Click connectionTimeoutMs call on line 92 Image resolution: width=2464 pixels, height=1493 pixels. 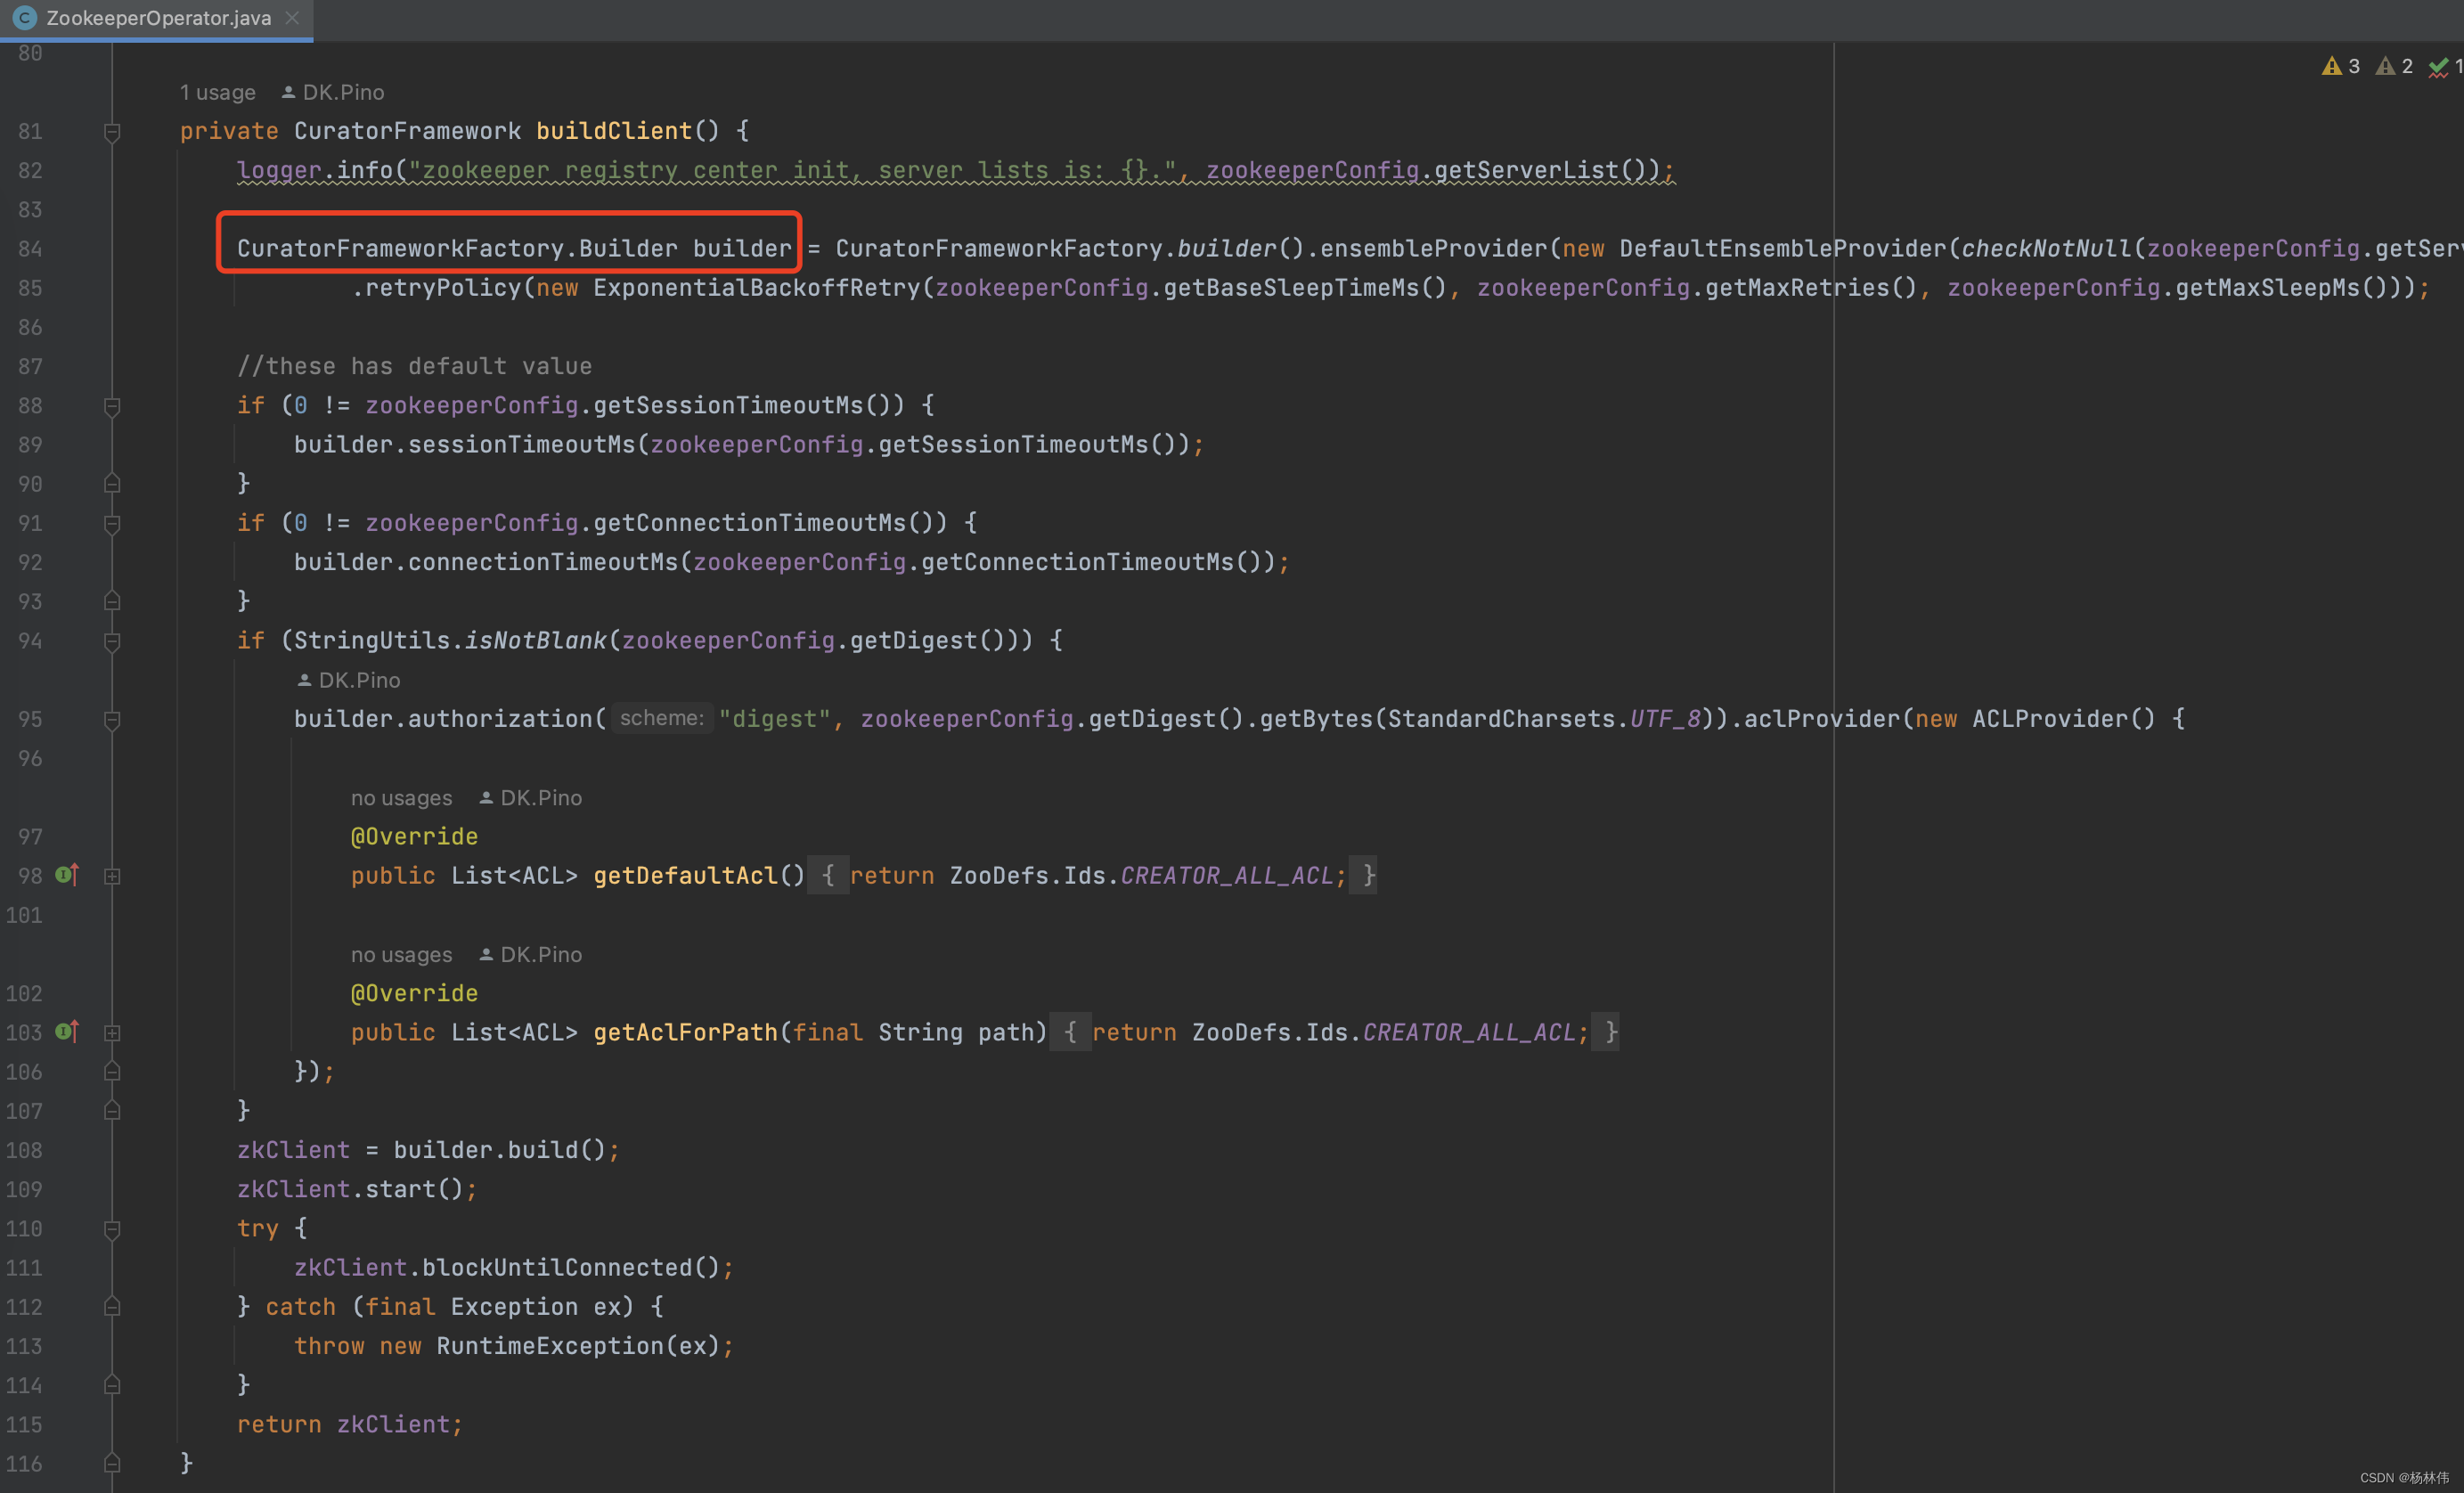point(543,562)
